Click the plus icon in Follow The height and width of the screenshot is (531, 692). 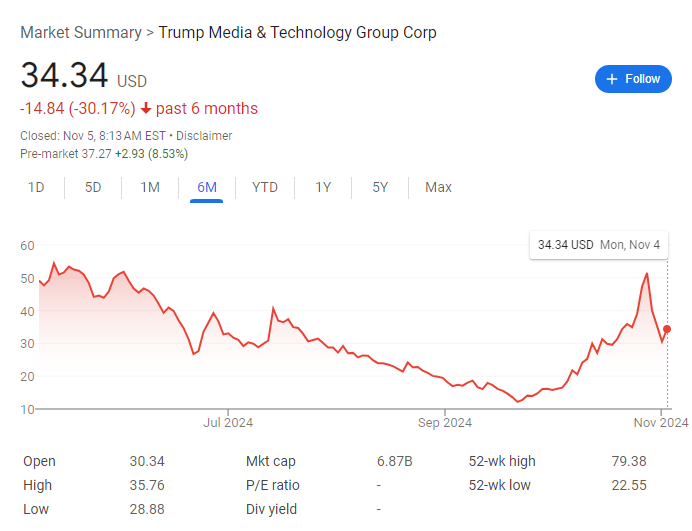tap(612, 79)
